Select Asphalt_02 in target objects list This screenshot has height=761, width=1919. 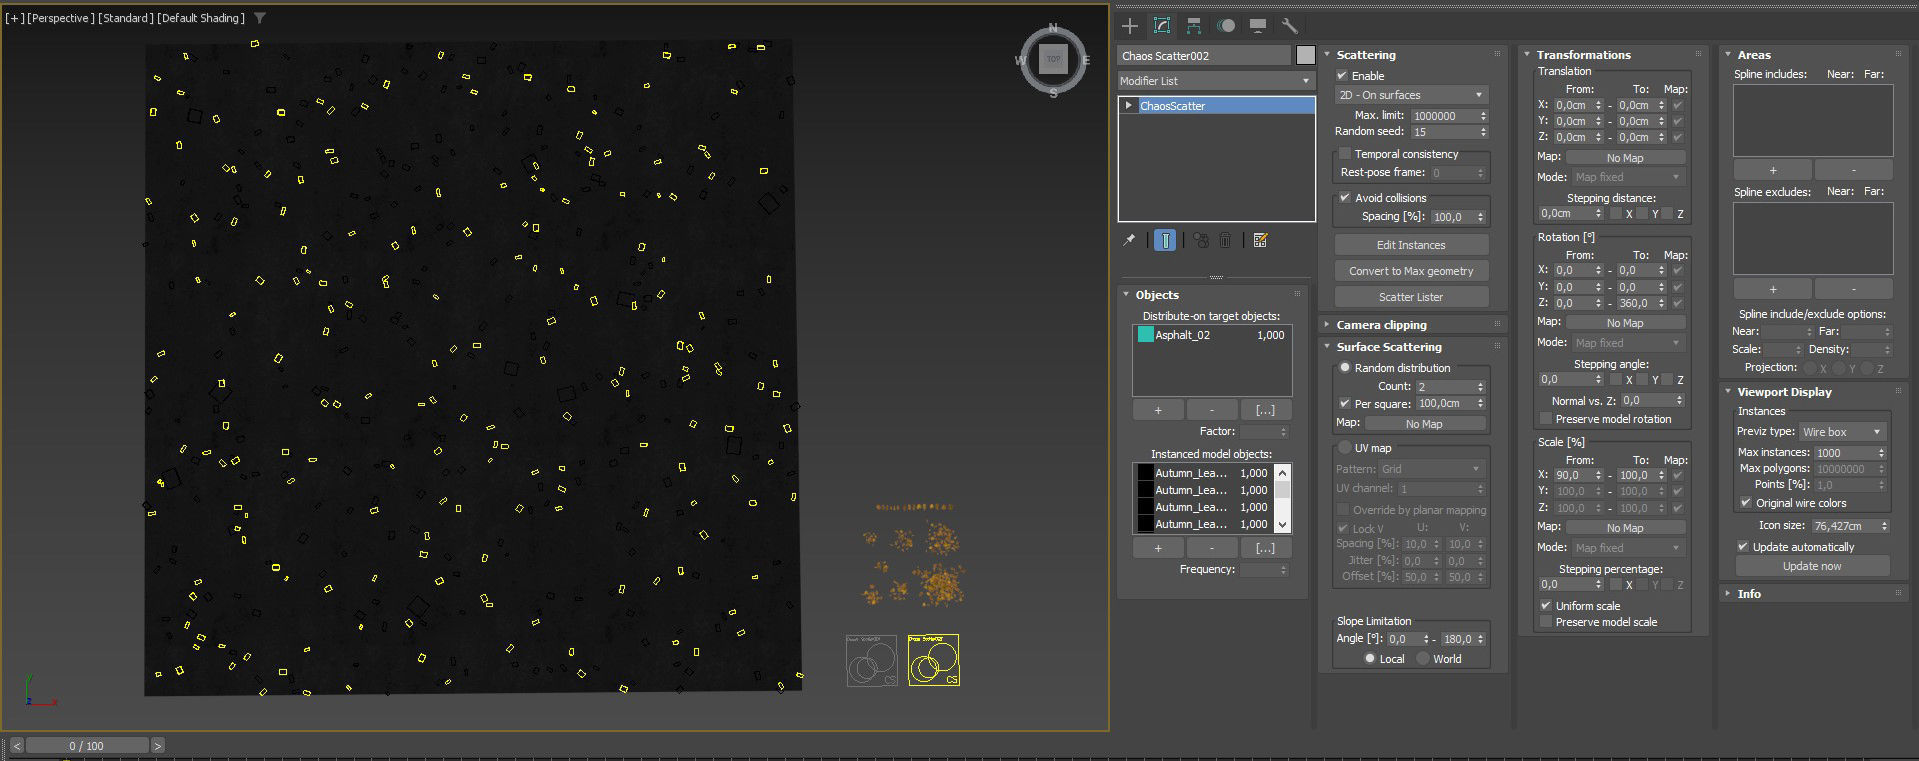(1211, 335)
